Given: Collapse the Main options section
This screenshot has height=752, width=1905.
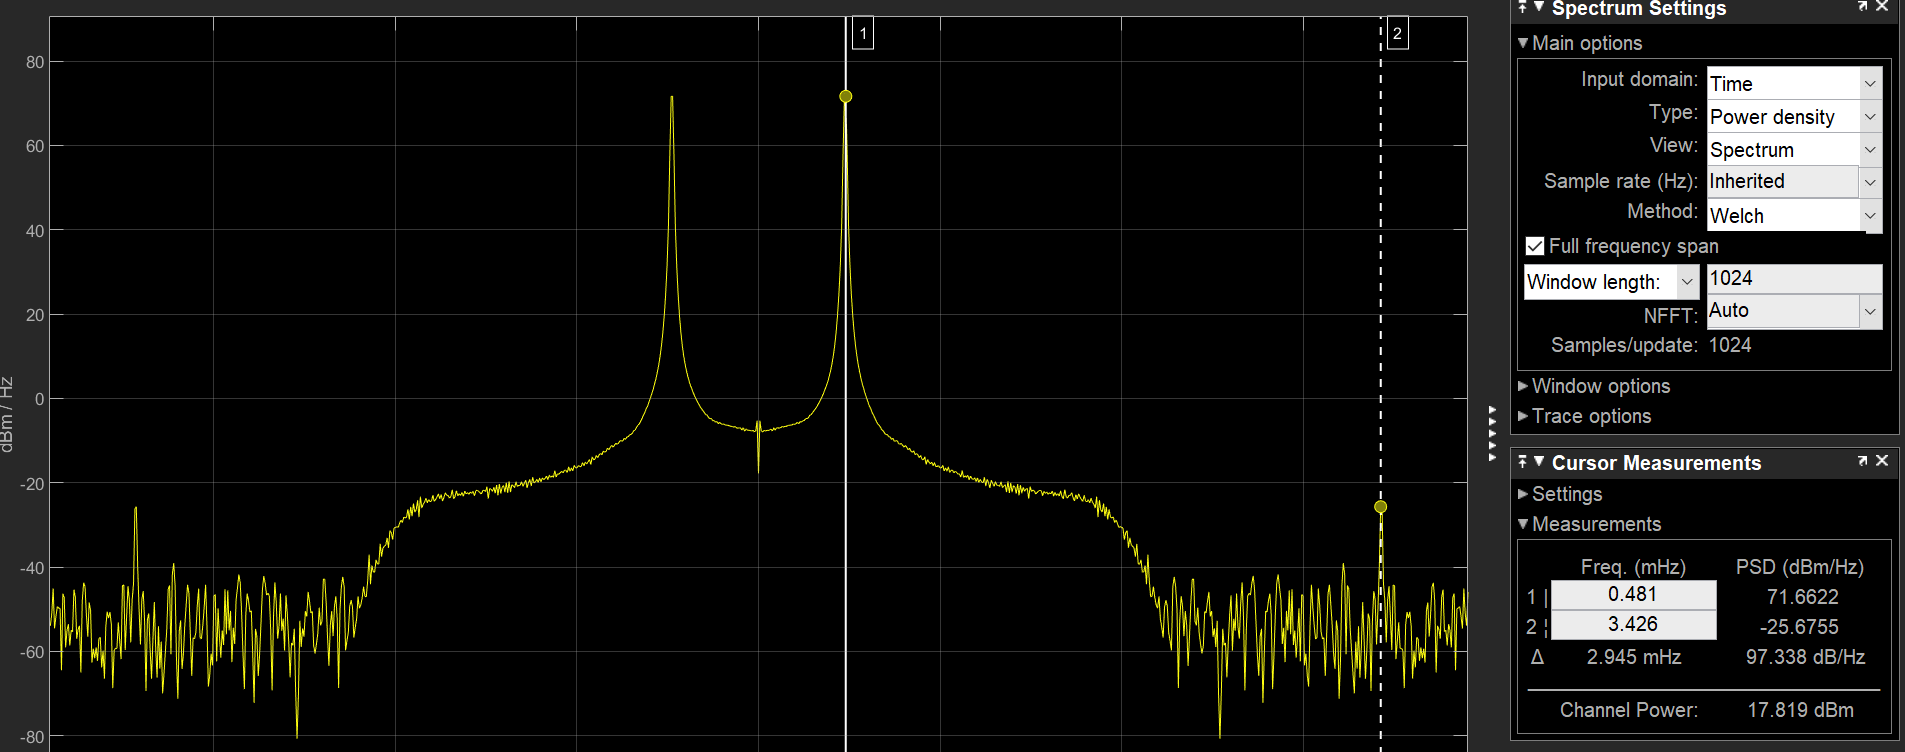Looking at the screenshot, I should click(1523, 43).
